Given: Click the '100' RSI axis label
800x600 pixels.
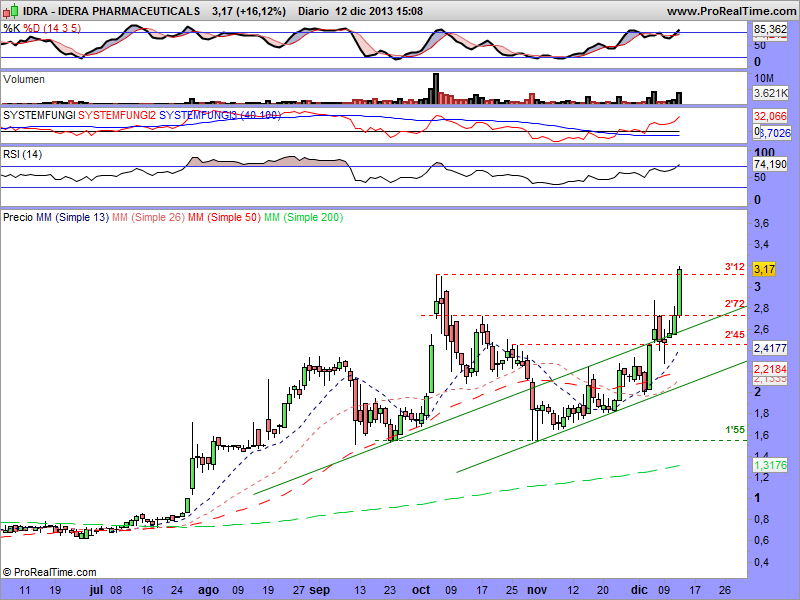Looking at the screenshot, I should pyautogui.click(x=764, y=153).
